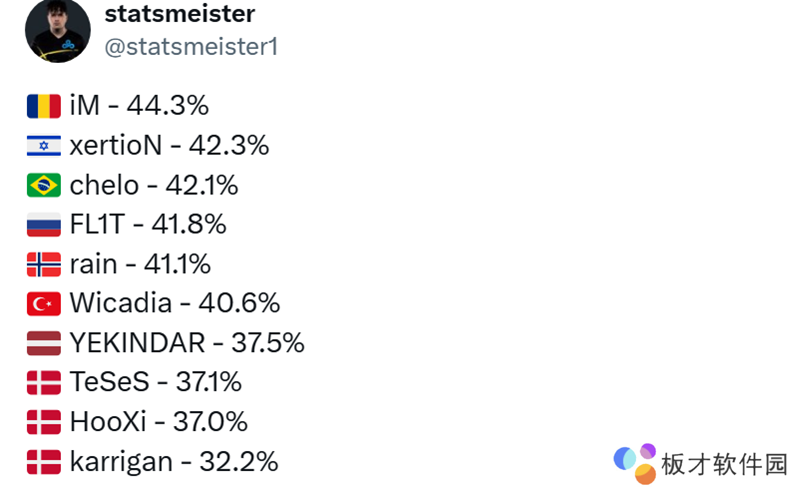Click the xertioN - 42.3% text

(x=169, y=146)
